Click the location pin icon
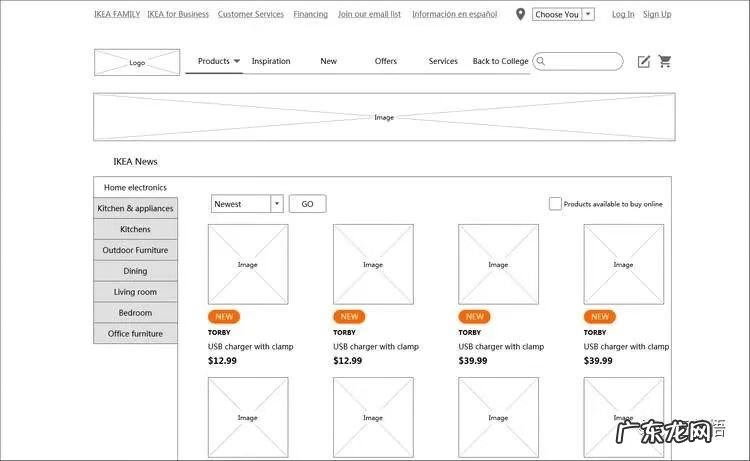The width and height of the screenshot is (750, 461). tap(520, 14)
